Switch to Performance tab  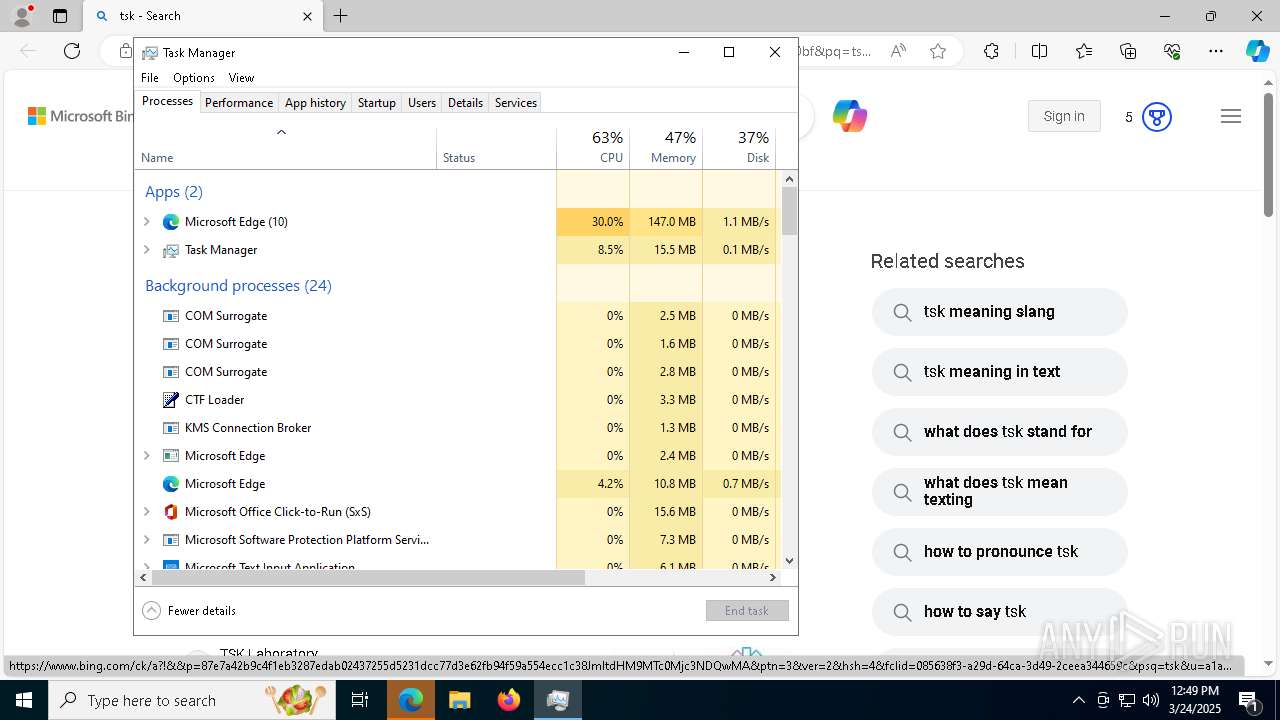tap(239, 103)
